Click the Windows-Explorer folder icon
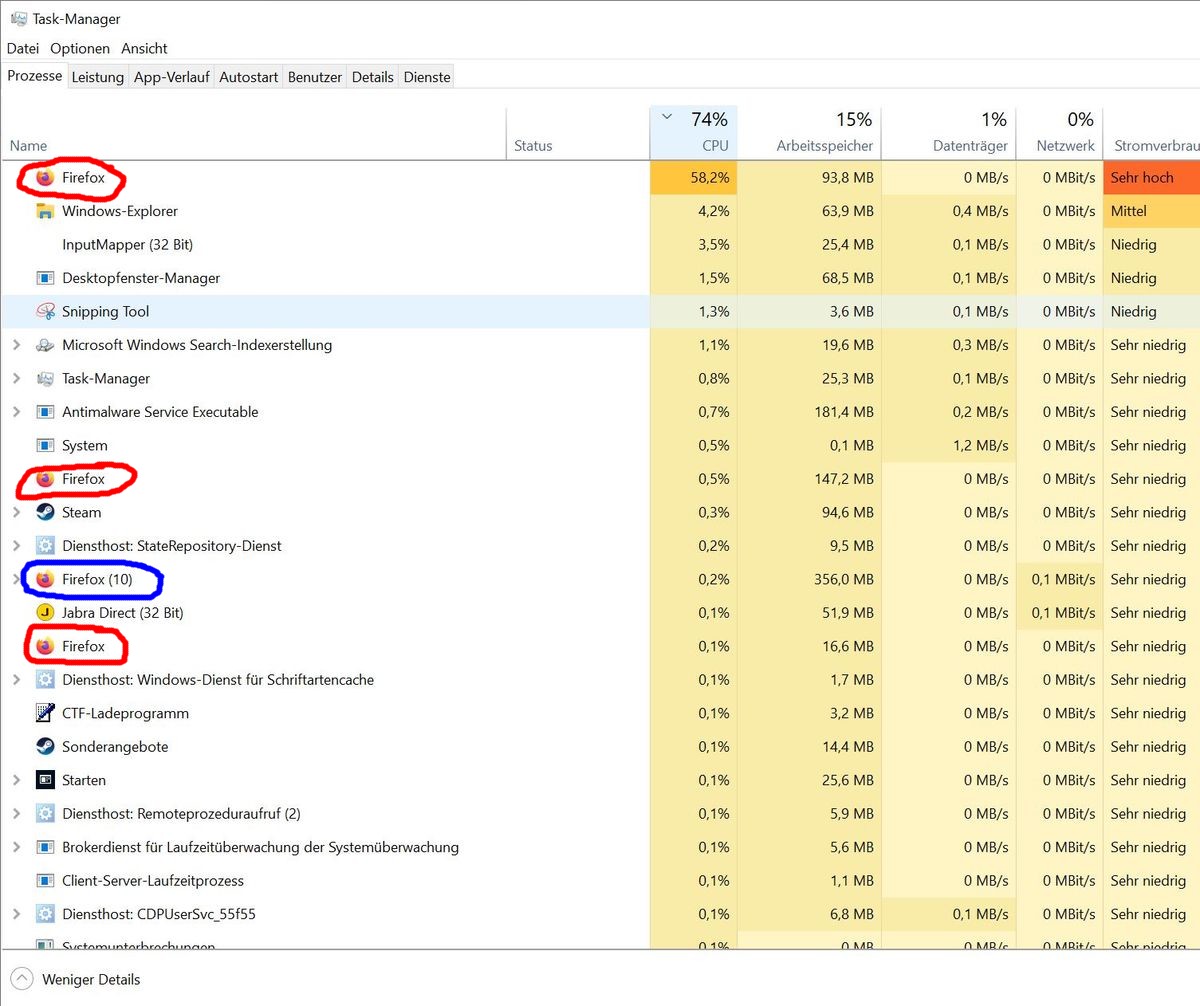The height and width of the screenshot is (1006, 1200). pyautogui.click(x=44, y=211)
